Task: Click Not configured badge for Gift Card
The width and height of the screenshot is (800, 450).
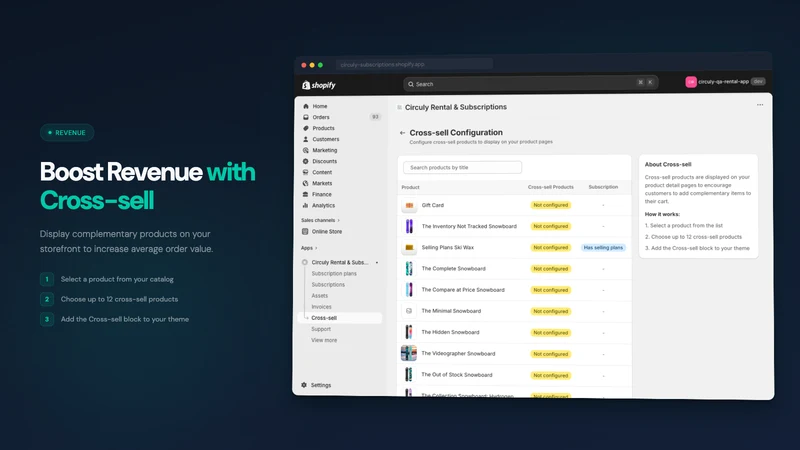Action: (551, 205)
